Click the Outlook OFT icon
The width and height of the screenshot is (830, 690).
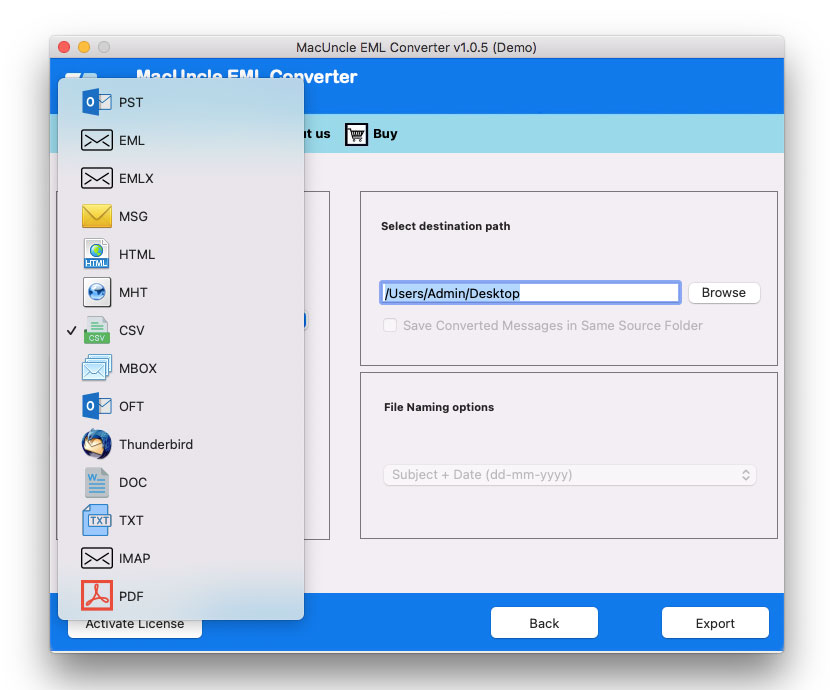(x=96, y=406)
